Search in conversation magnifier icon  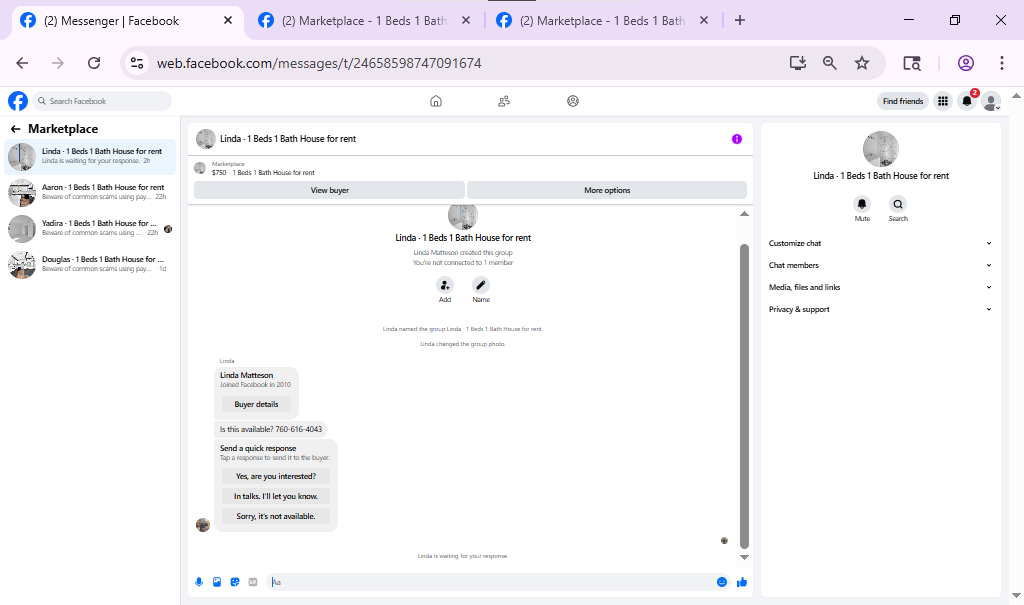coord(898,204)
